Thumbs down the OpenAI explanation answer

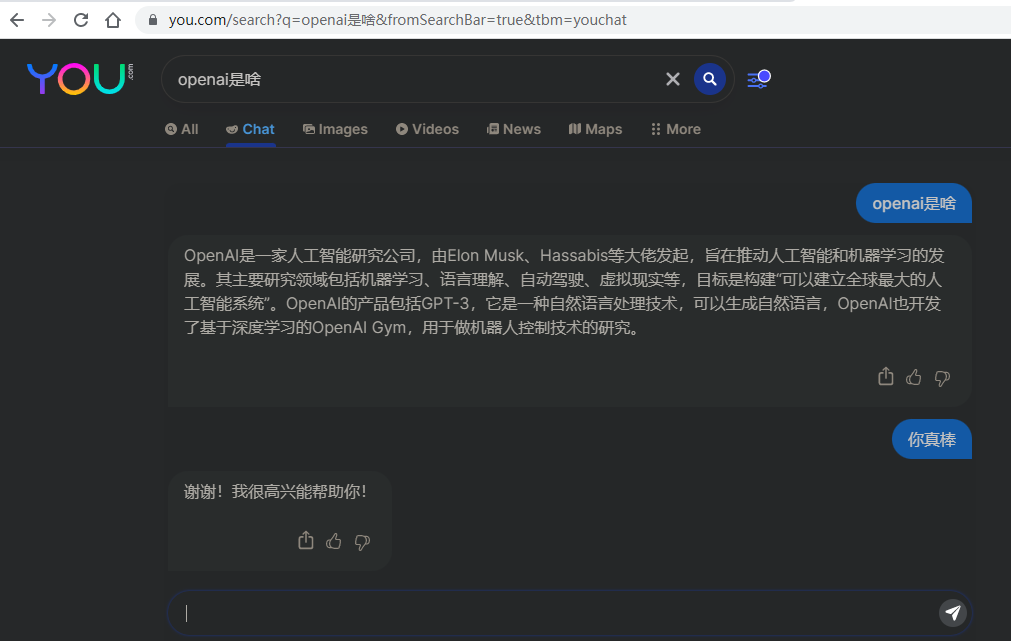coord(942,378)
